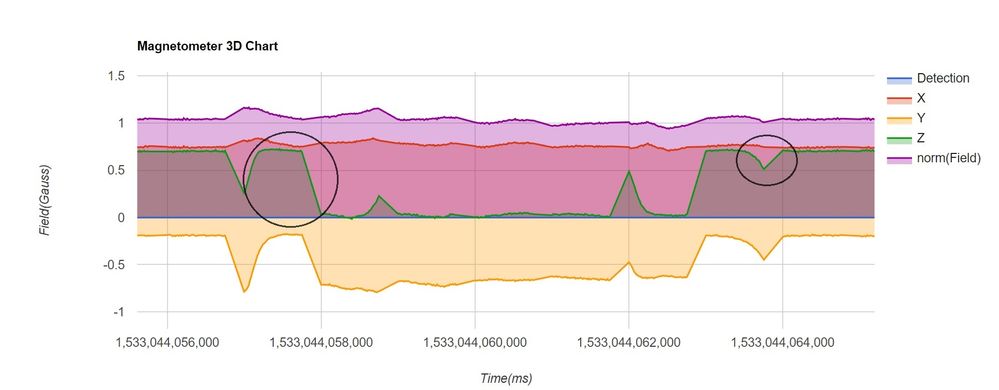Click the 1,533,044,060,000 time axis label

click(x=475, y=343)
